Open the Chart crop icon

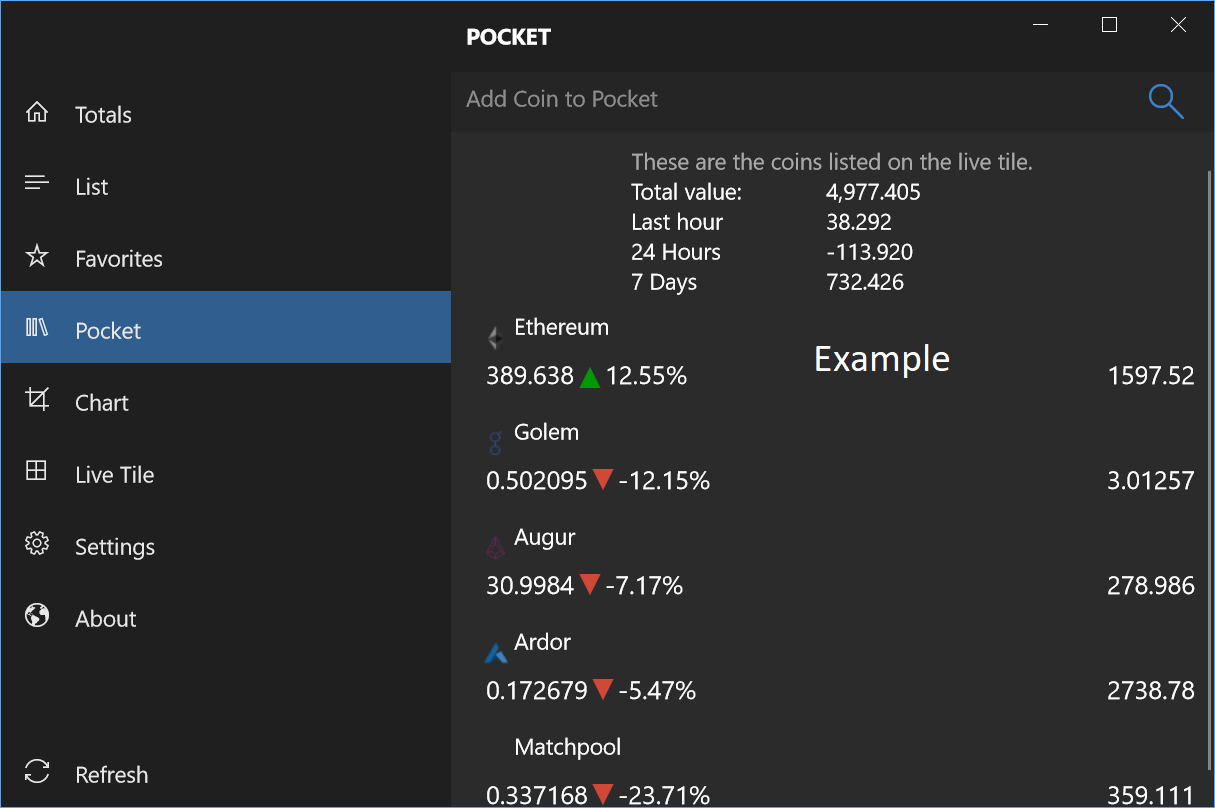[37, 401]
